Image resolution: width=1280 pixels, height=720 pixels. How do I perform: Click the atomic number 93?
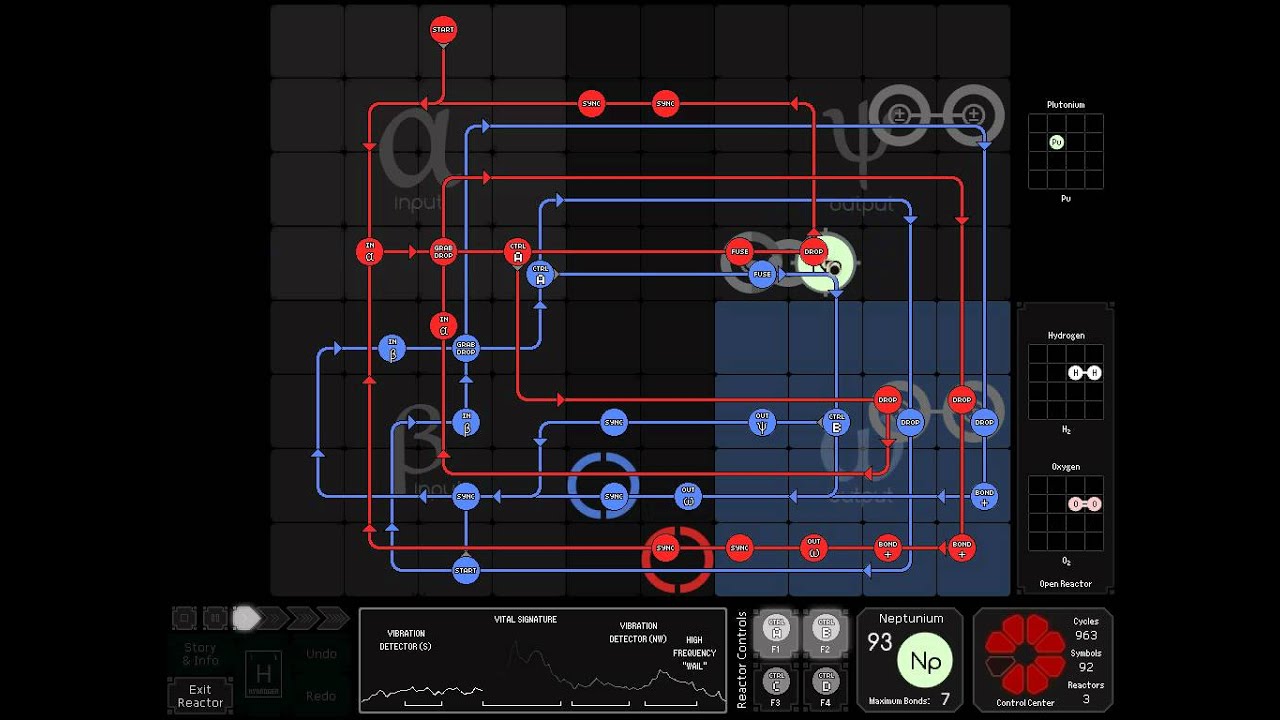click(x=880, y=642)
